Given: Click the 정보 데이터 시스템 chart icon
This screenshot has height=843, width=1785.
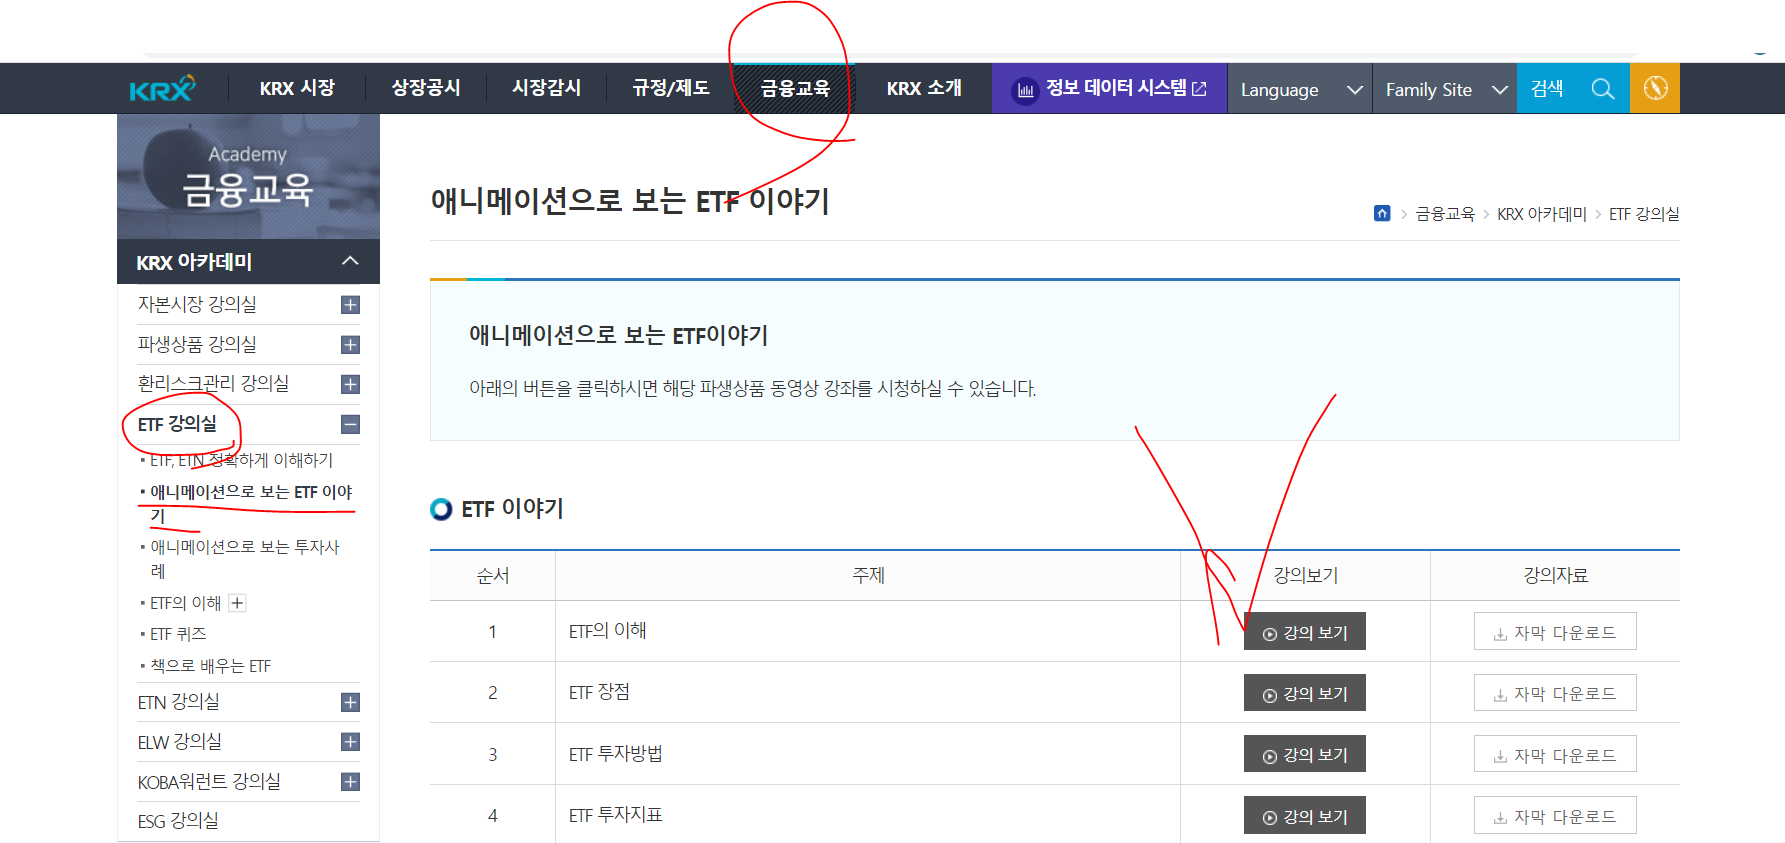Looking at the screenshot, I should (x=1025, y=90).
